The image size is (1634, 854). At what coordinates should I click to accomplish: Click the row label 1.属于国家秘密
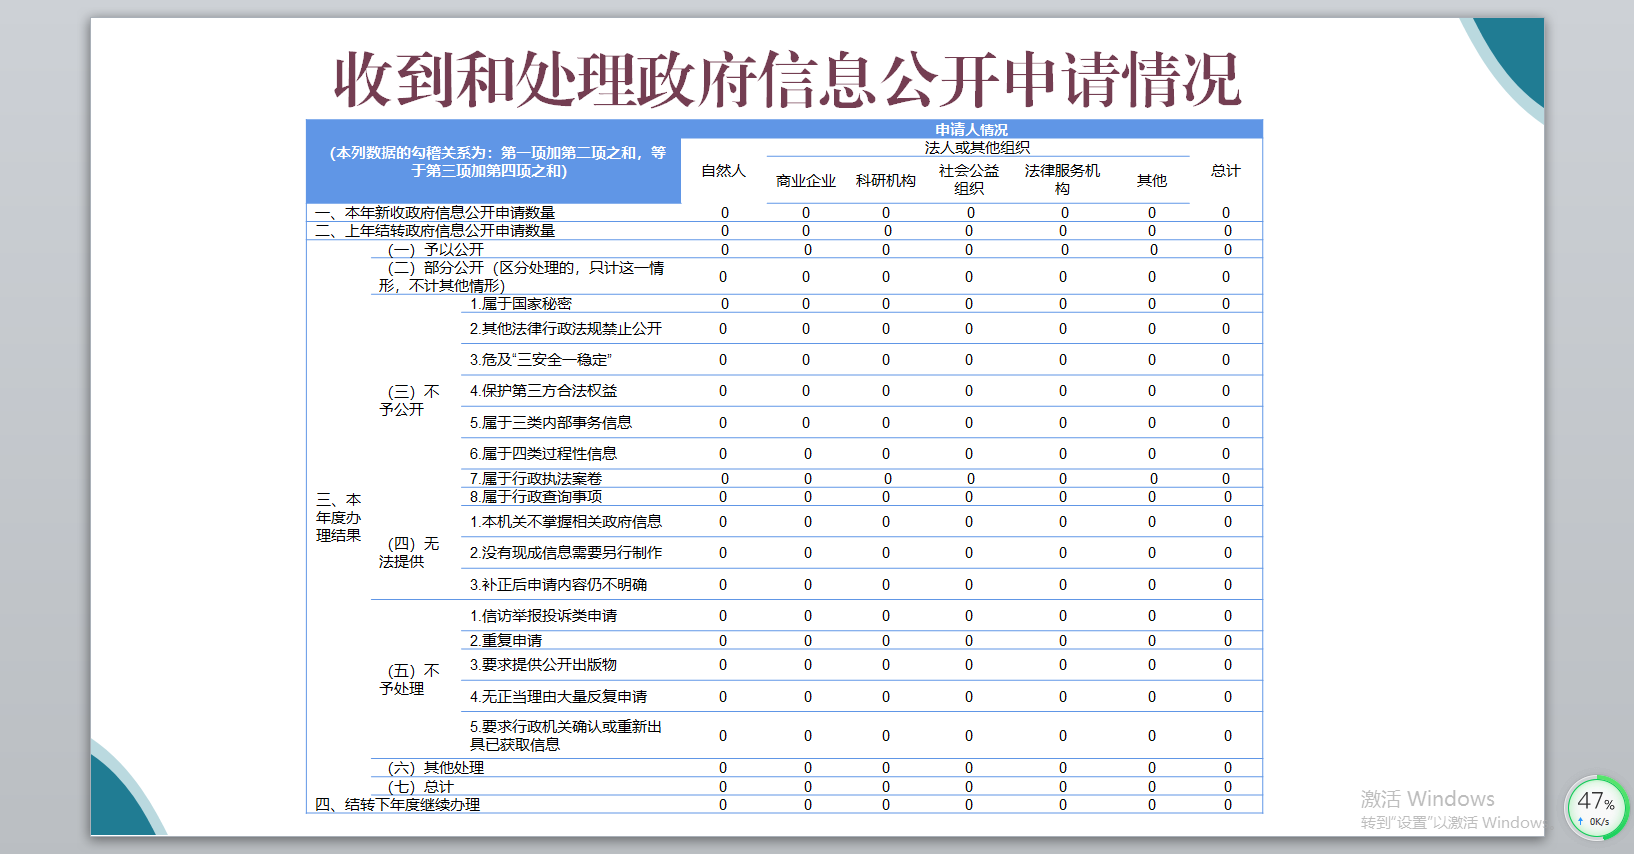coord(521,304)
